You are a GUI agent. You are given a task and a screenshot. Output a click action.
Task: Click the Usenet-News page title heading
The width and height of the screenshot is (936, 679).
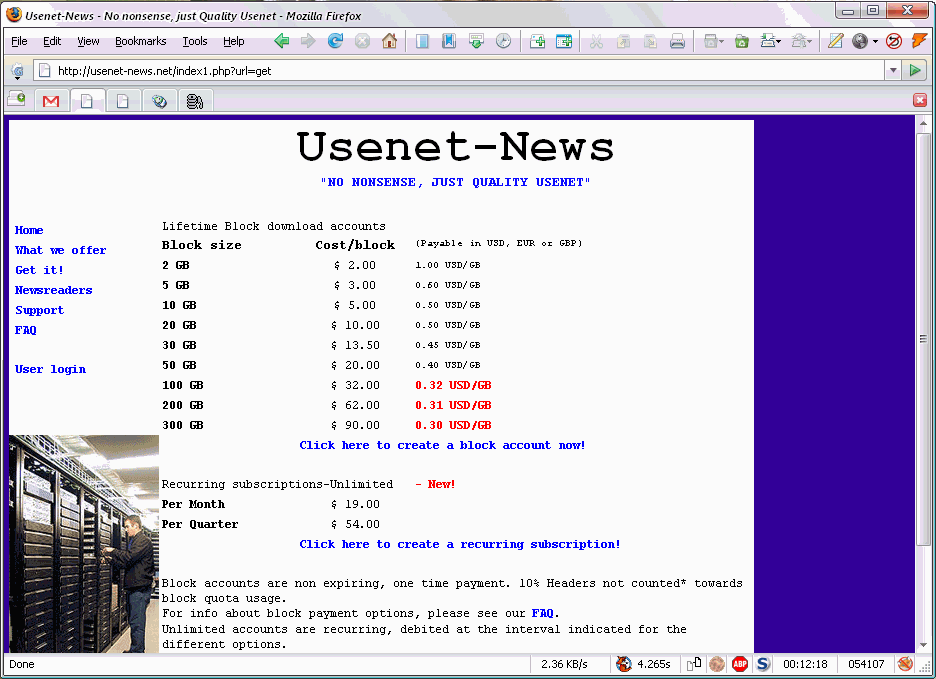[455, 146]
